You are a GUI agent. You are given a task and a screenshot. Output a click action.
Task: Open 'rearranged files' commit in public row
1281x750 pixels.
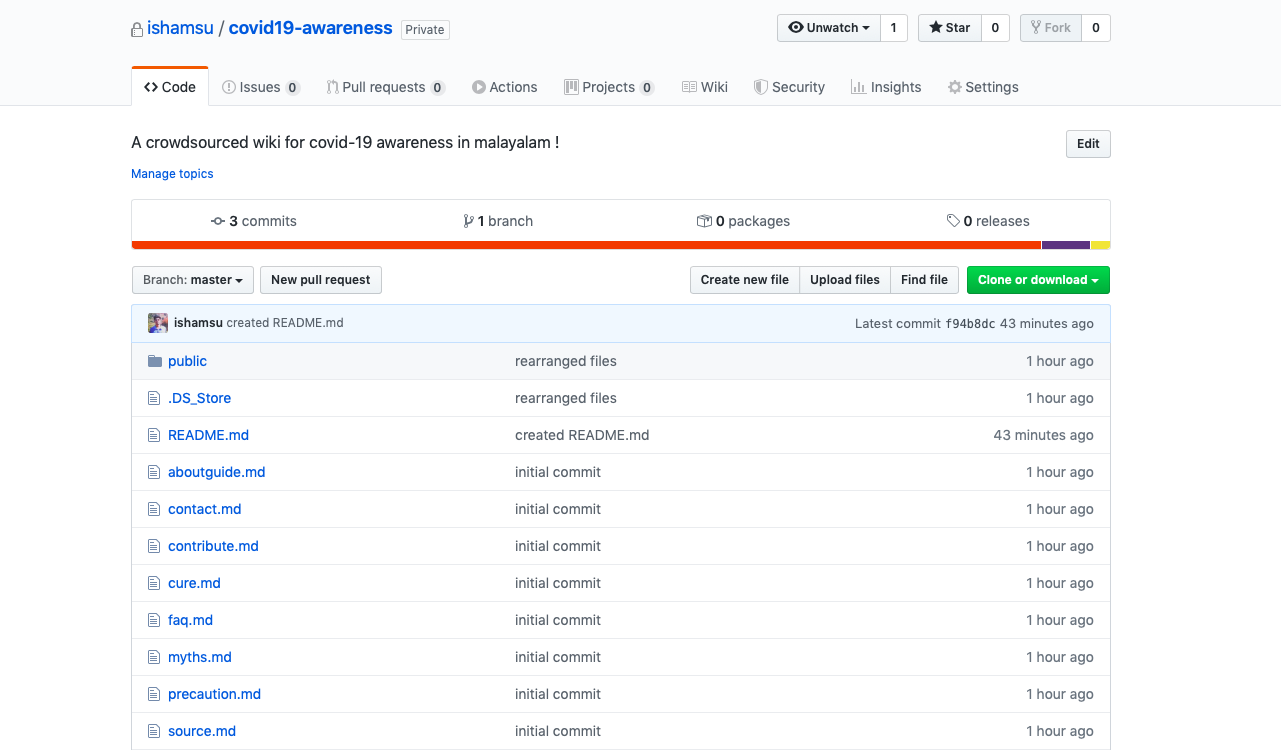pyautogui.click(x=566, y=361)
